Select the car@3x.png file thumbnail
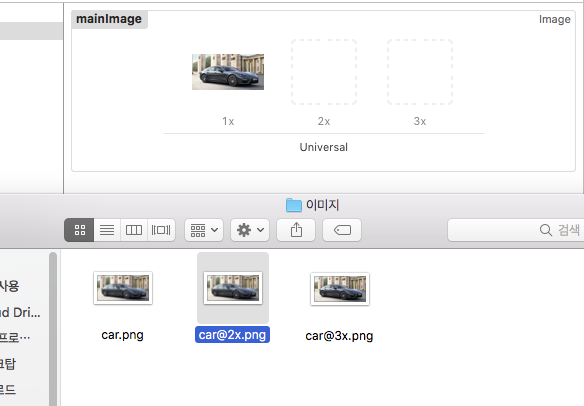This screenshot has height=406, width=584. (340, 289)
